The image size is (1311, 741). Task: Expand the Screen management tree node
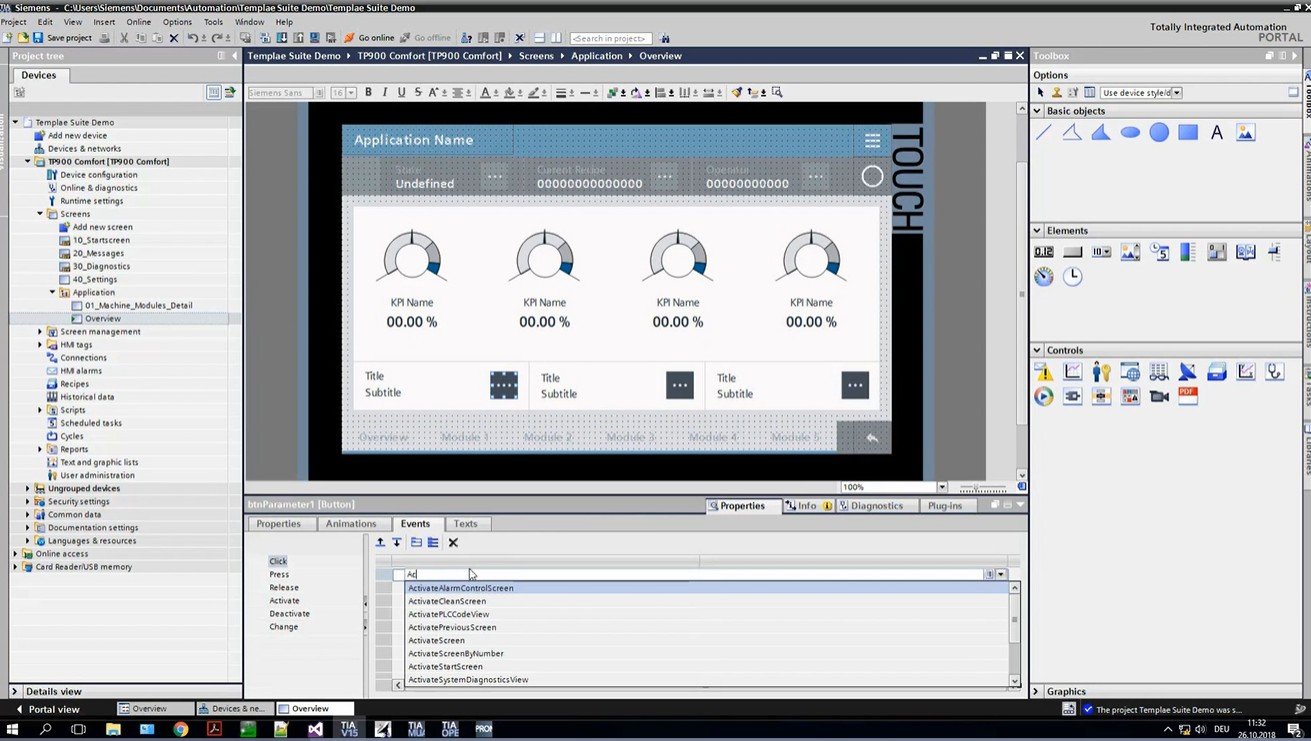(x=40, y=331)
